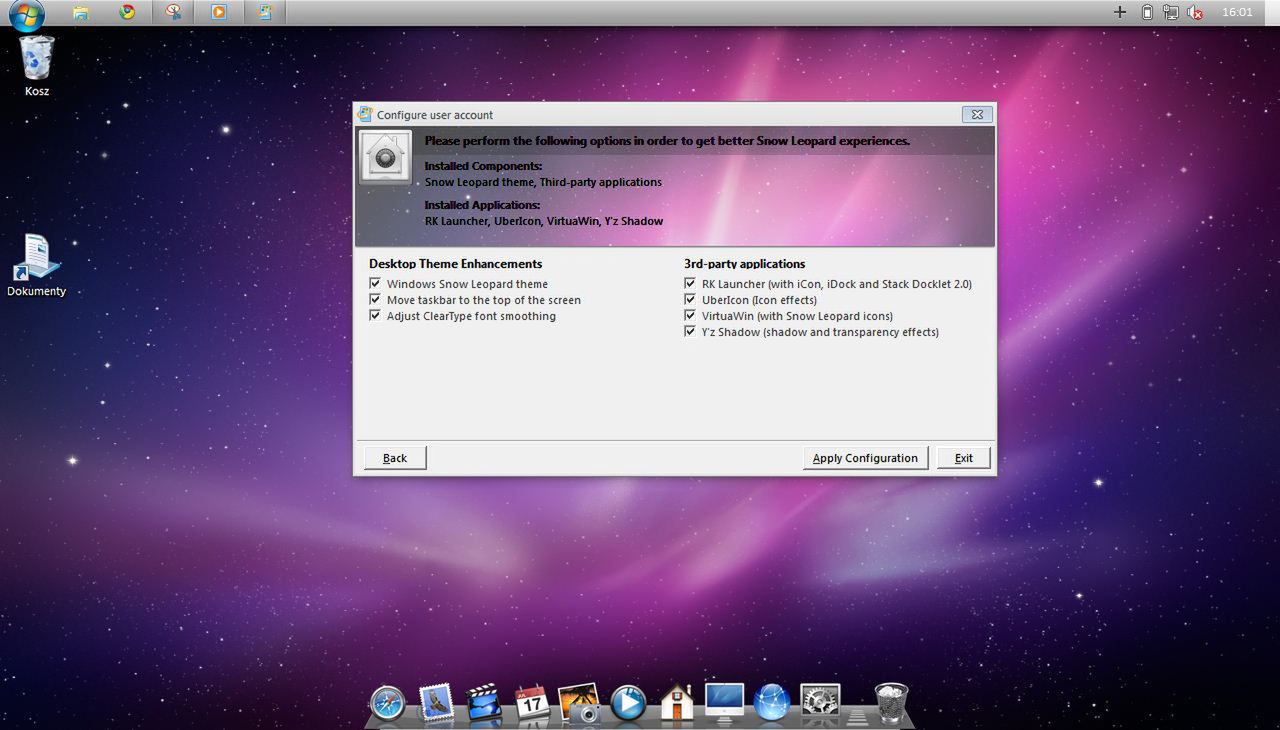Screen dimensions: 1280x730
Task: Open the Dokumenty desktop shortcut
Action: [x=37, y=265]
